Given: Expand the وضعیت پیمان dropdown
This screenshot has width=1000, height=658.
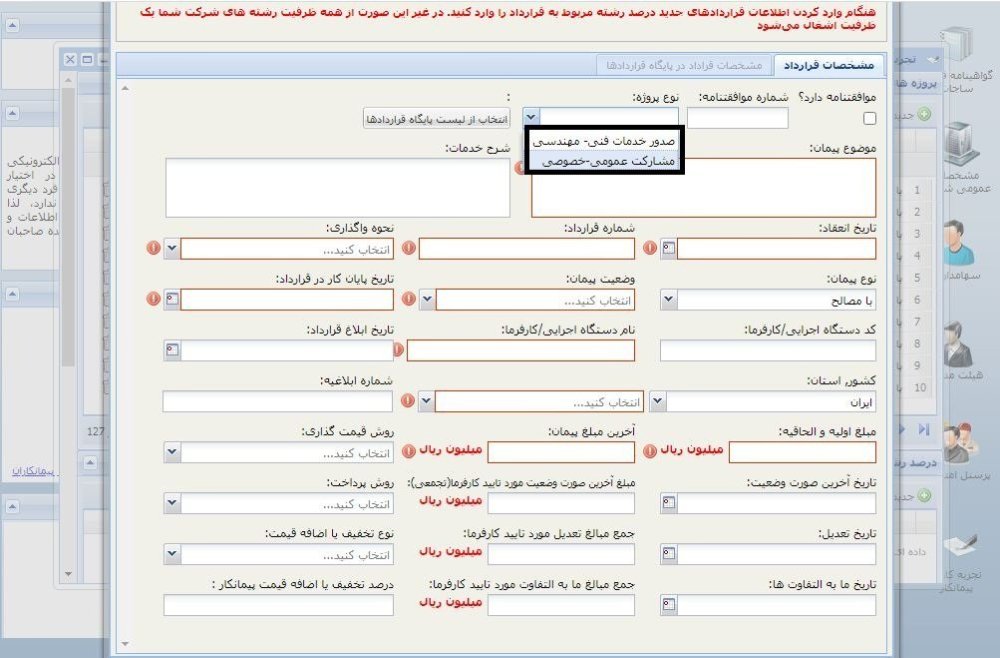Looking at the screenshot, I should click(x=427, y=299).
